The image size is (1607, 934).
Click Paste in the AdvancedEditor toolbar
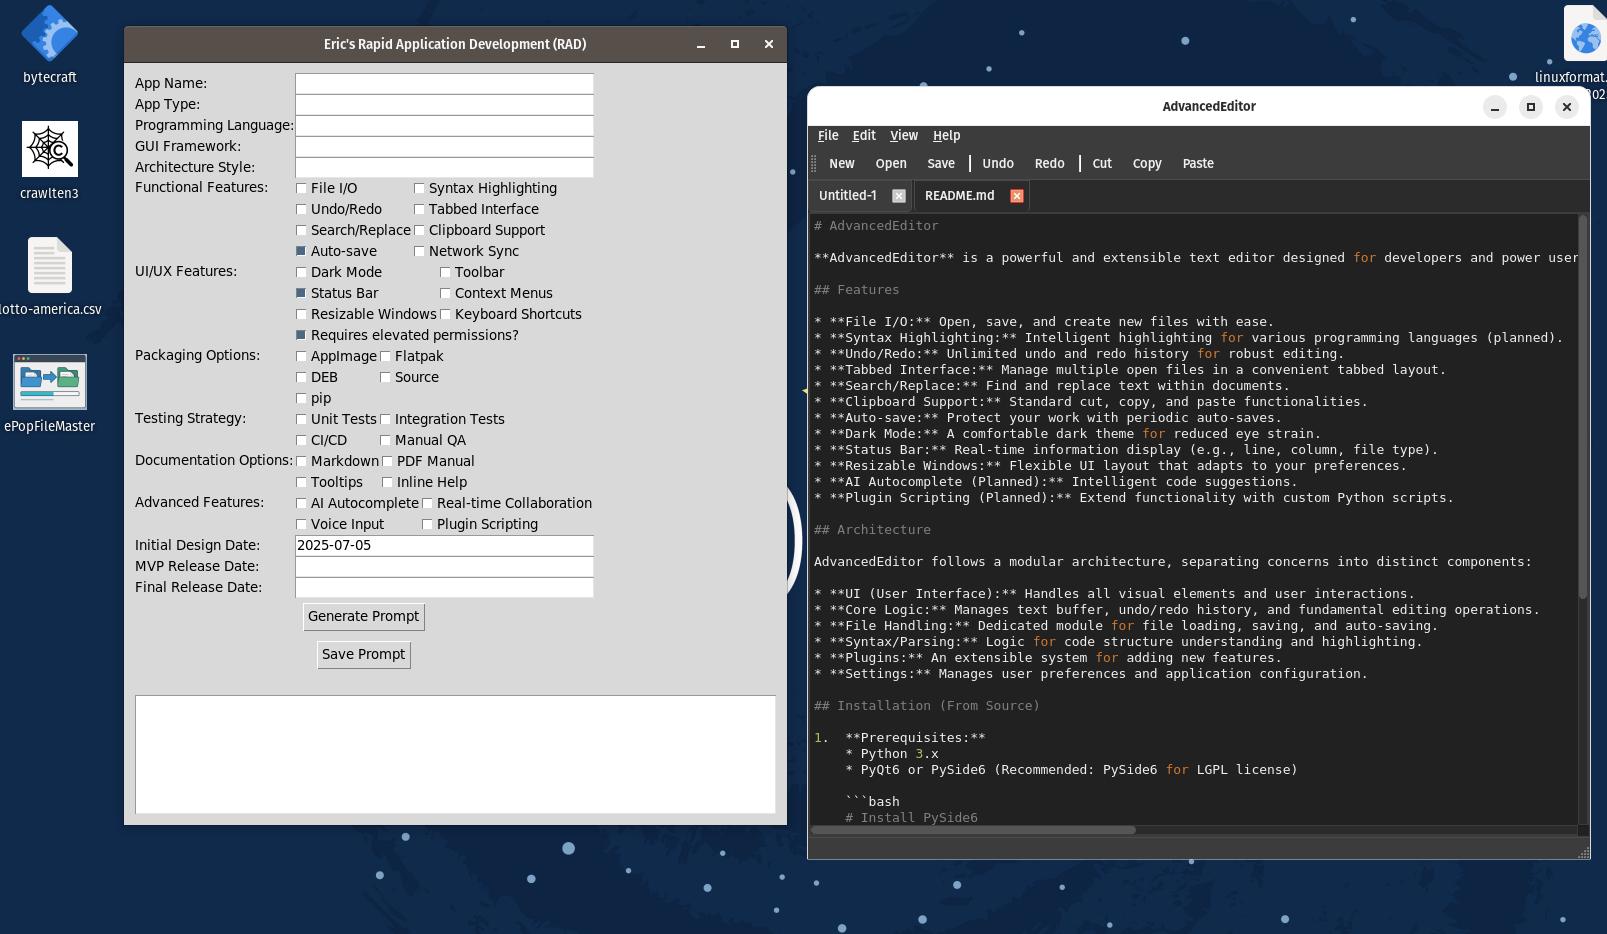coord(1198,164)
